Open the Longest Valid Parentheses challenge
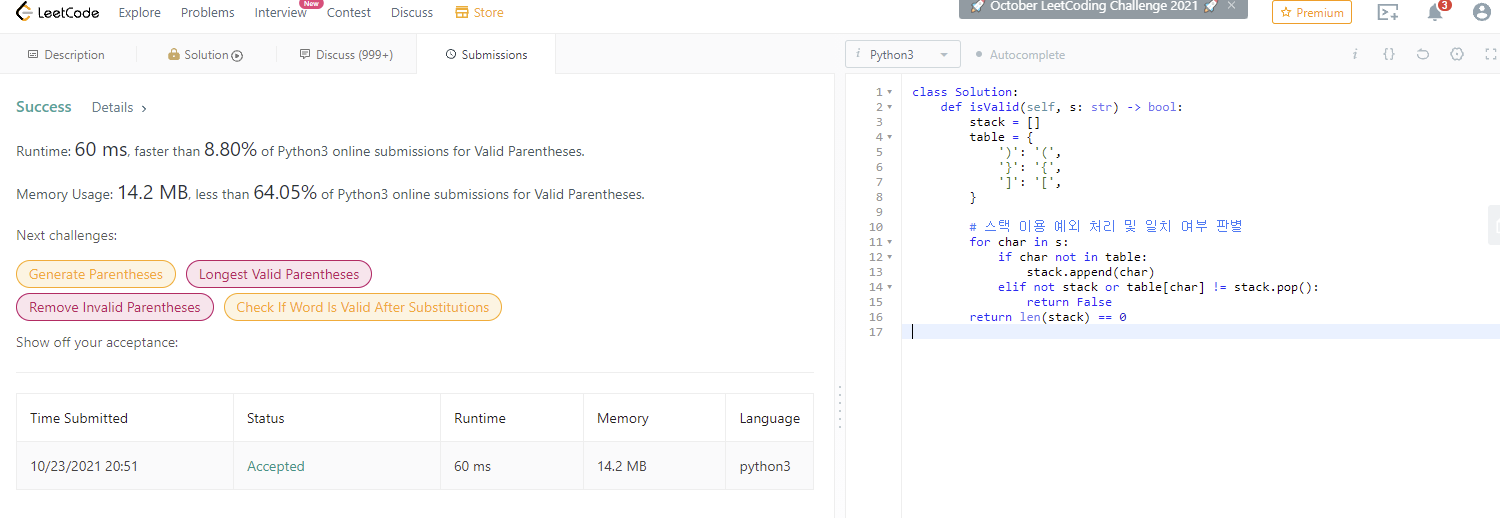The height and width of the screenshot is (518, 1500). pyautogui.click(x=279, y=274)
